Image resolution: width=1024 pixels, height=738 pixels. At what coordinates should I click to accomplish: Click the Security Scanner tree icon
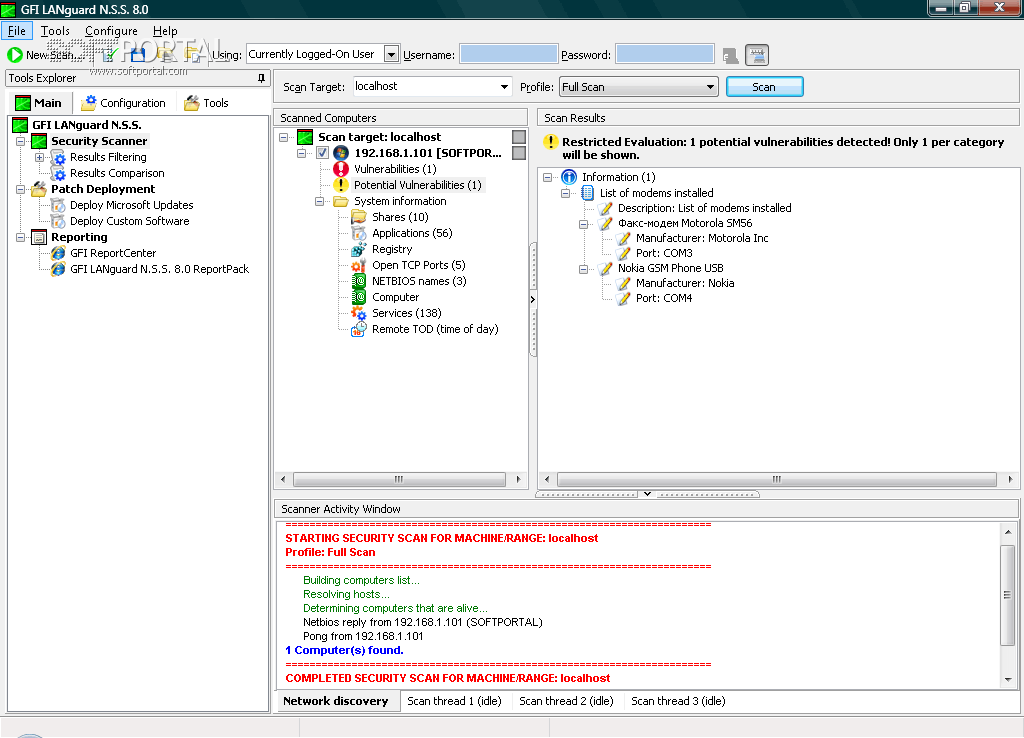[39, 141]
